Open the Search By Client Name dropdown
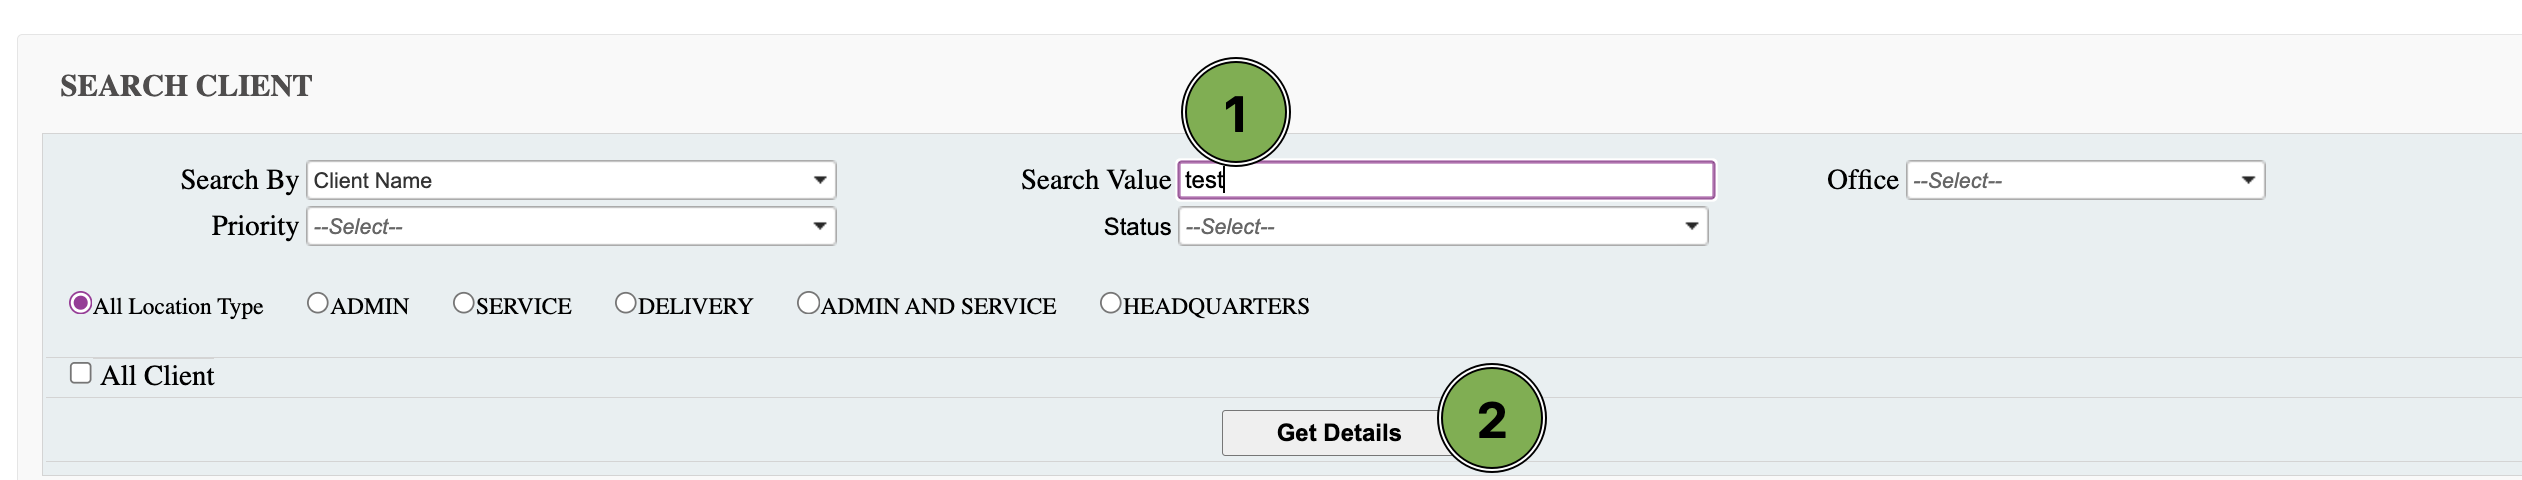The image size is (2522, 480). (571, 180)
